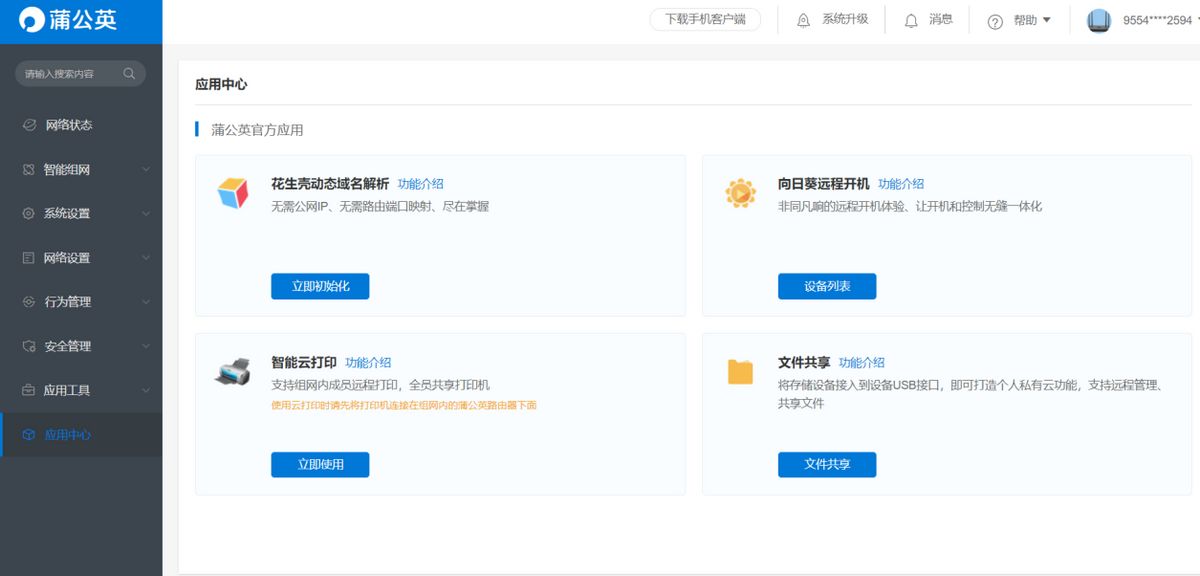
Task: Click the 花生壳 colorful cube app icon
Action: [233, 192]
